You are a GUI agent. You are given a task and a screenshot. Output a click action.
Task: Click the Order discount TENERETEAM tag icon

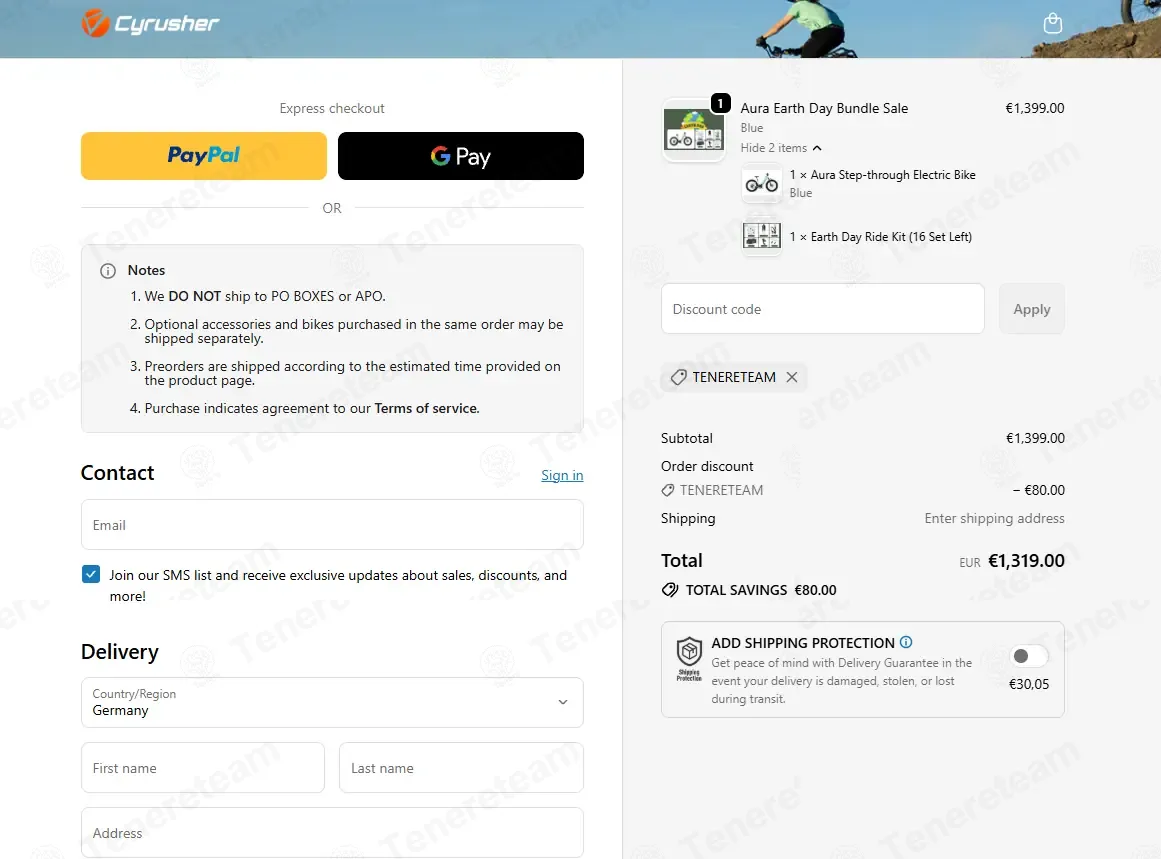[x=668, y=490]
